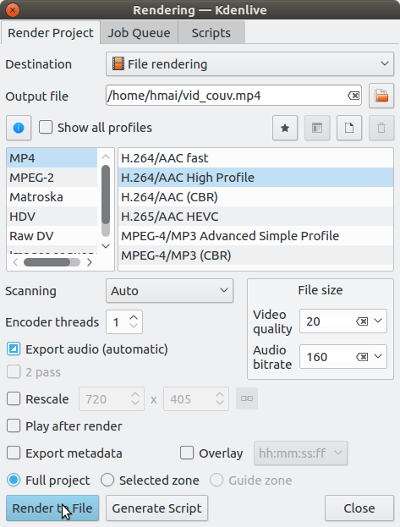Open the Destination dropdown
The height and width of the screenshot is (527, 400).
[x=250, y=64]
